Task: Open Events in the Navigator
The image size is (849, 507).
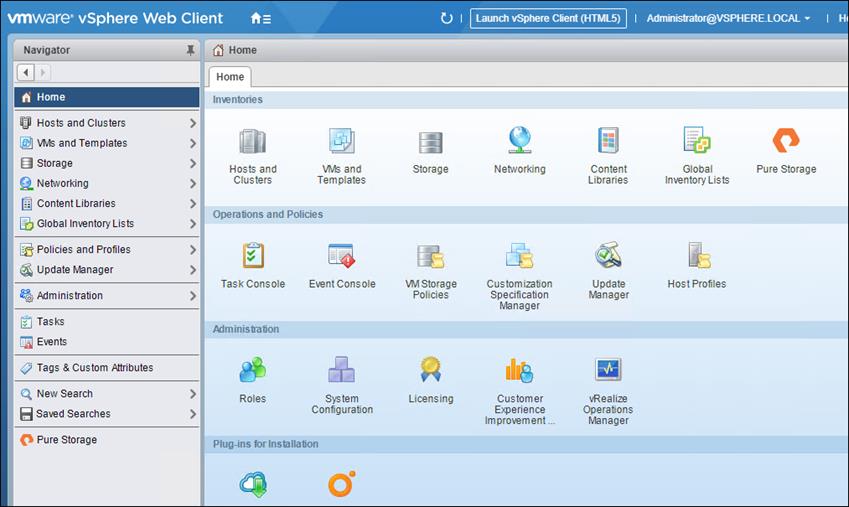Action: [107, 342]
